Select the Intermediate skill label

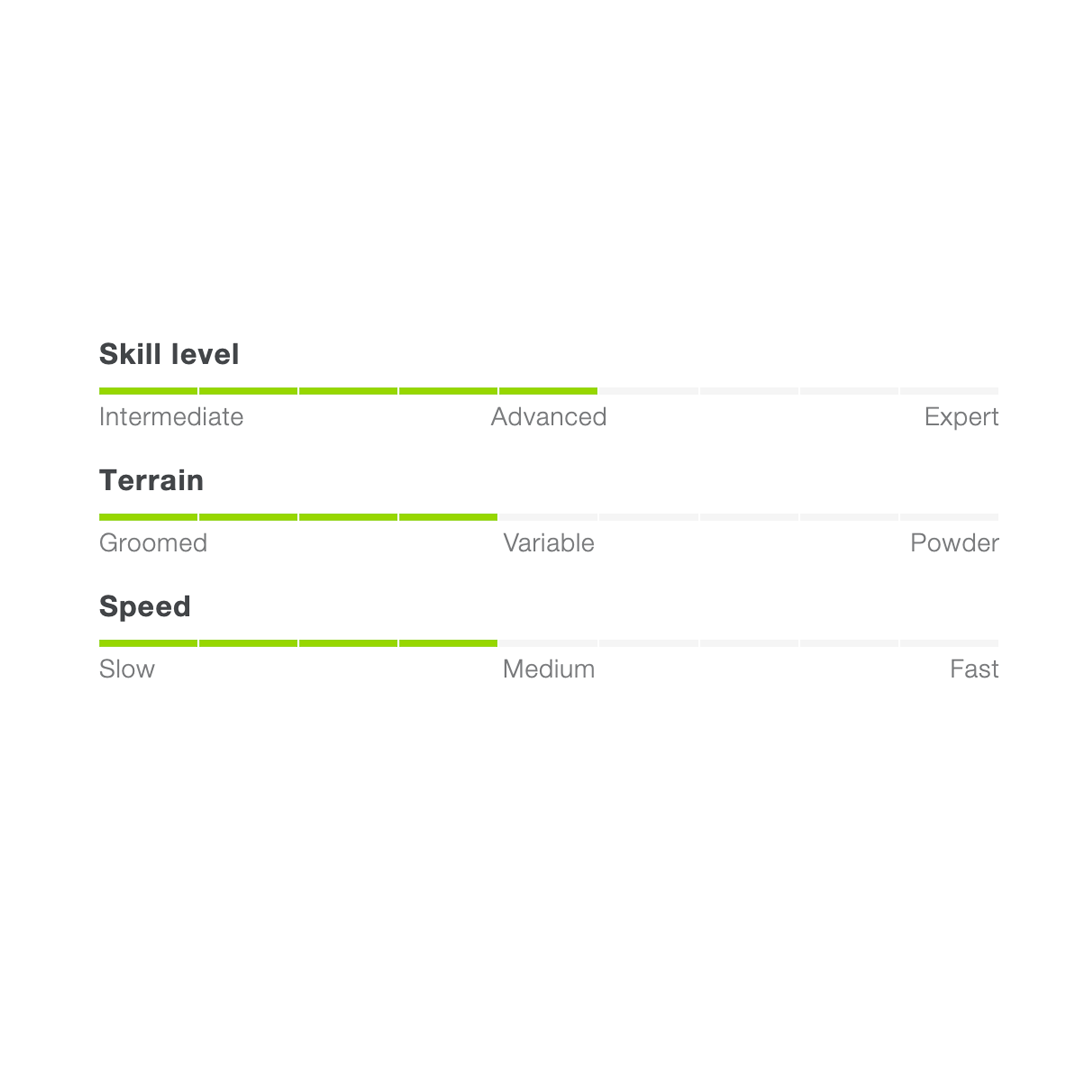point(171,417)
